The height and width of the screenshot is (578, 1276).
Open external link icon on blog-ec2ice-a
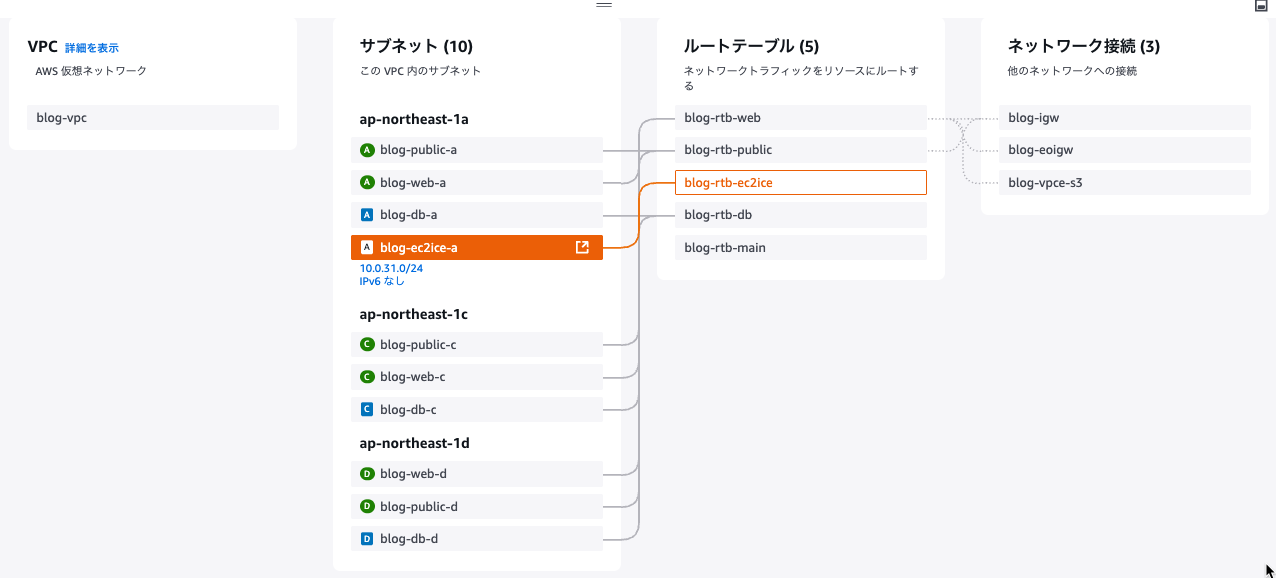pyautogui.click(x=582, y=247)
